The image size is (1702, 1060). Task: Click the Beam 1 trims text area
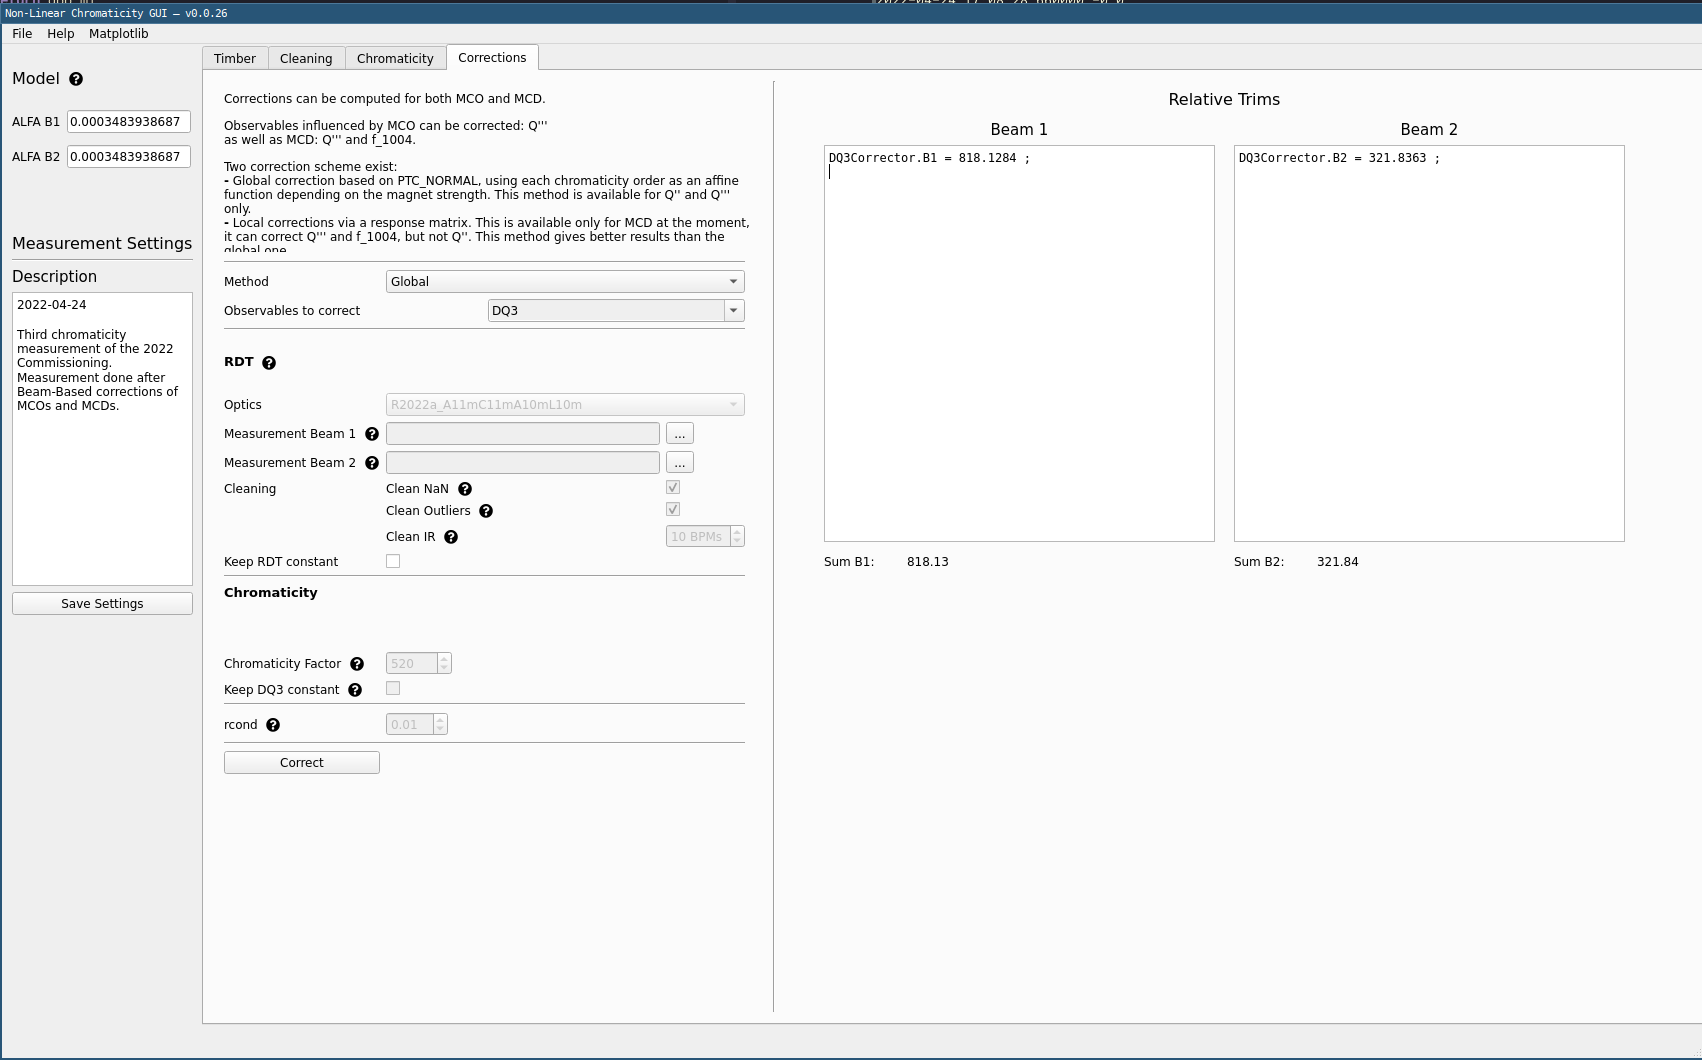[1019, 344]
